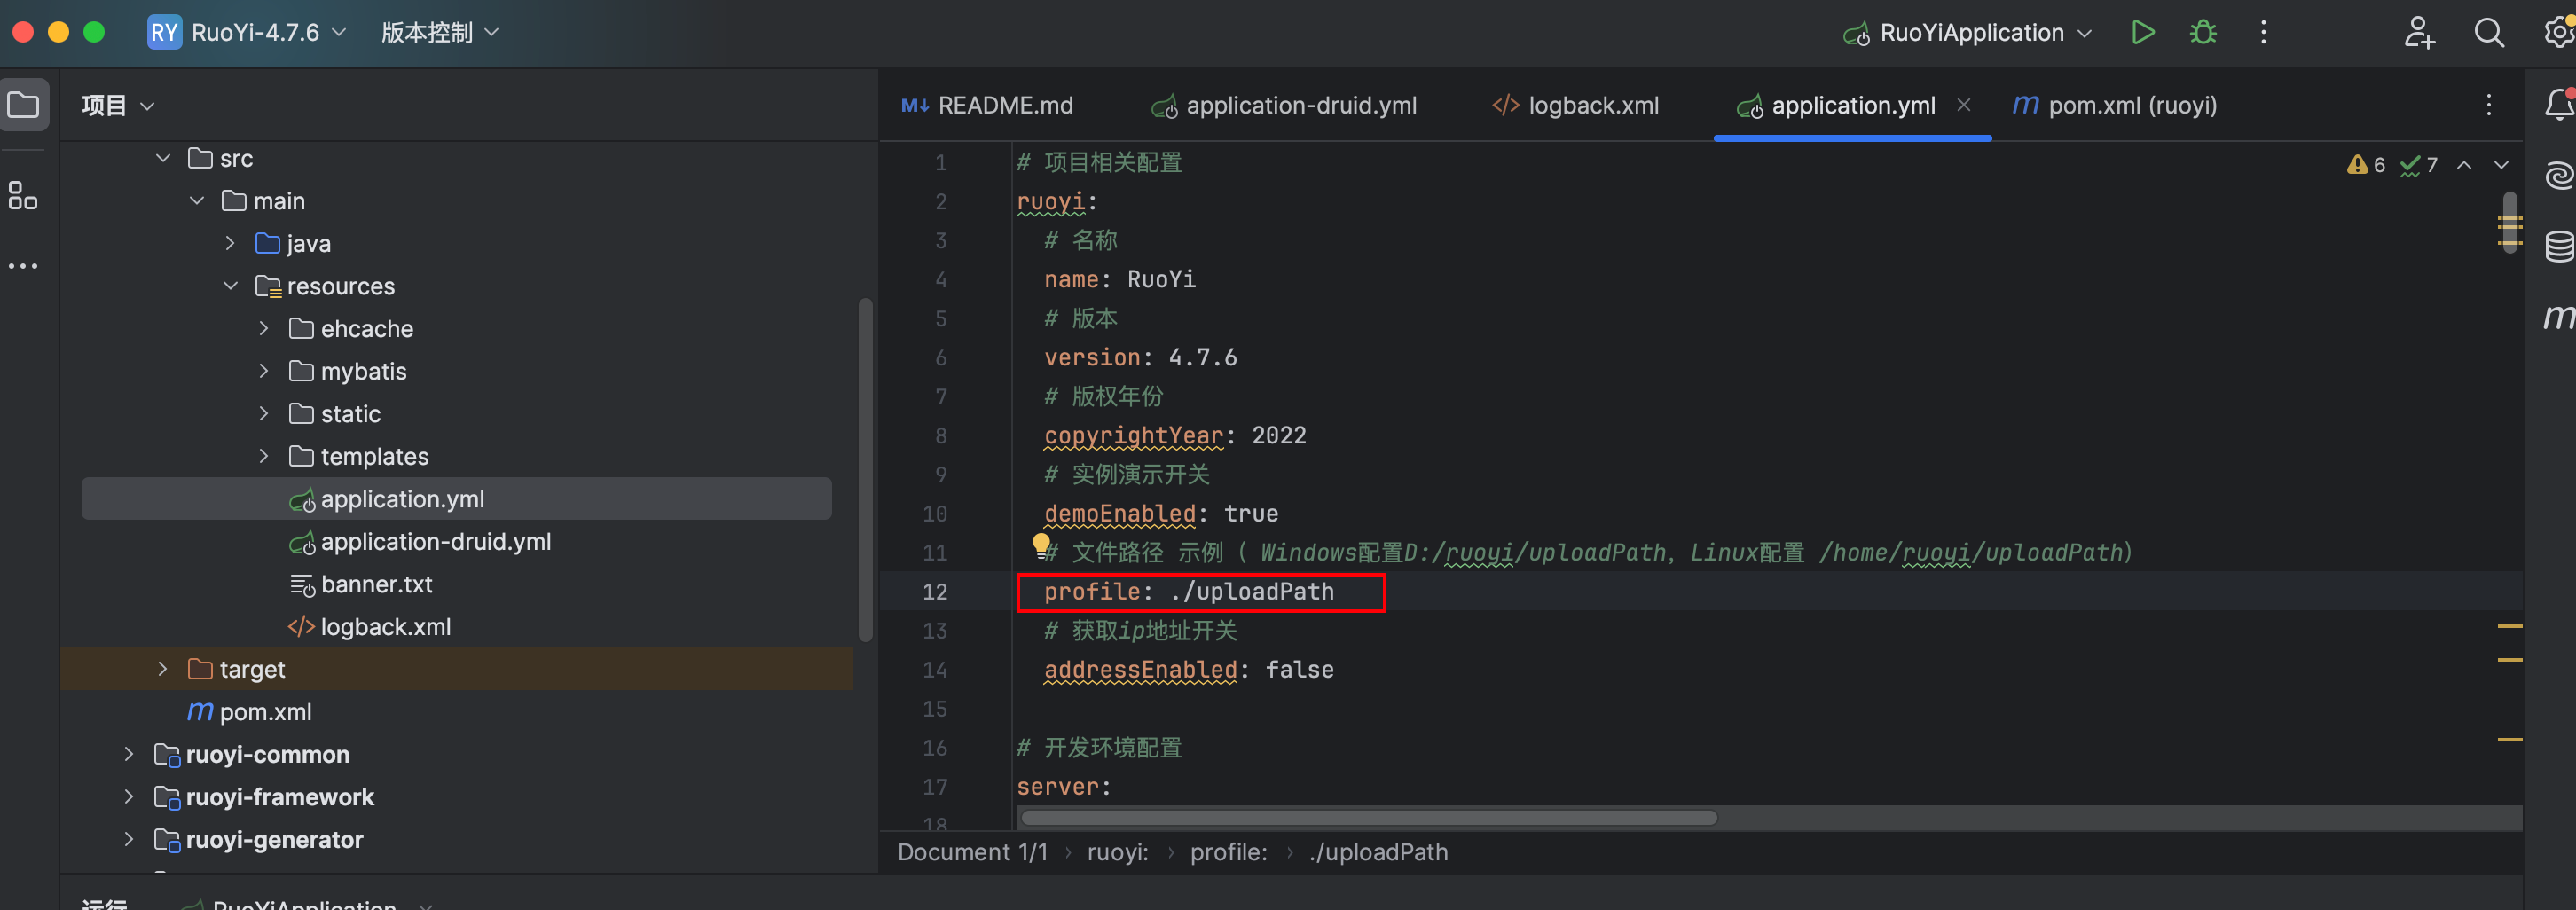2576x910 pixels.
Task: Run RuoYiApplication with the green play icon
Action: tap(2142, 33)
